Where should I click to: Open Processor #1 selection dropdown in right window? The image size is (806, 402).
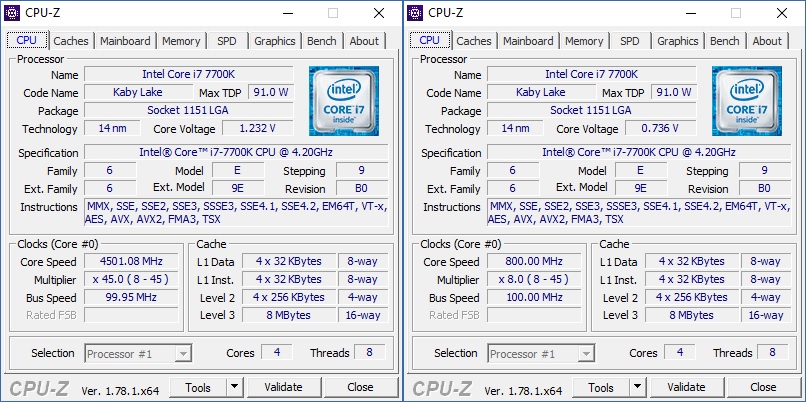[541, 354]
